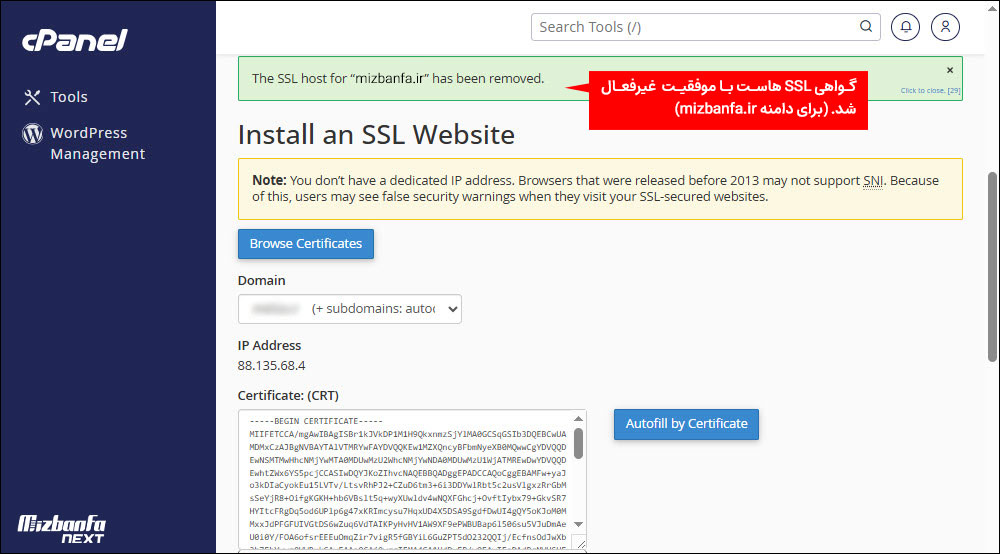Click the certificate textarea scroll down arrow
This screenshot has height=554, width=1000.
click(x=578, y=524)
